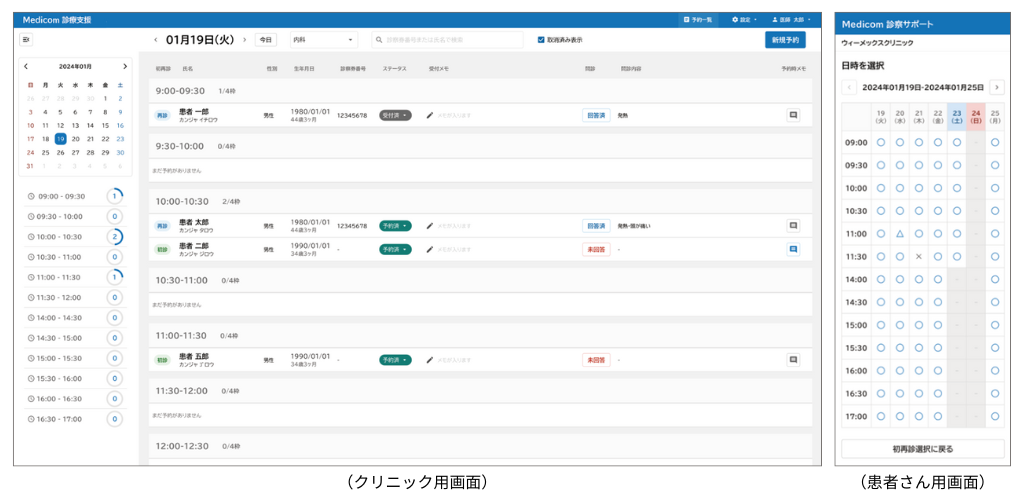
Task: Open 予約一覧 in the top bar
Action: [698, 20]
